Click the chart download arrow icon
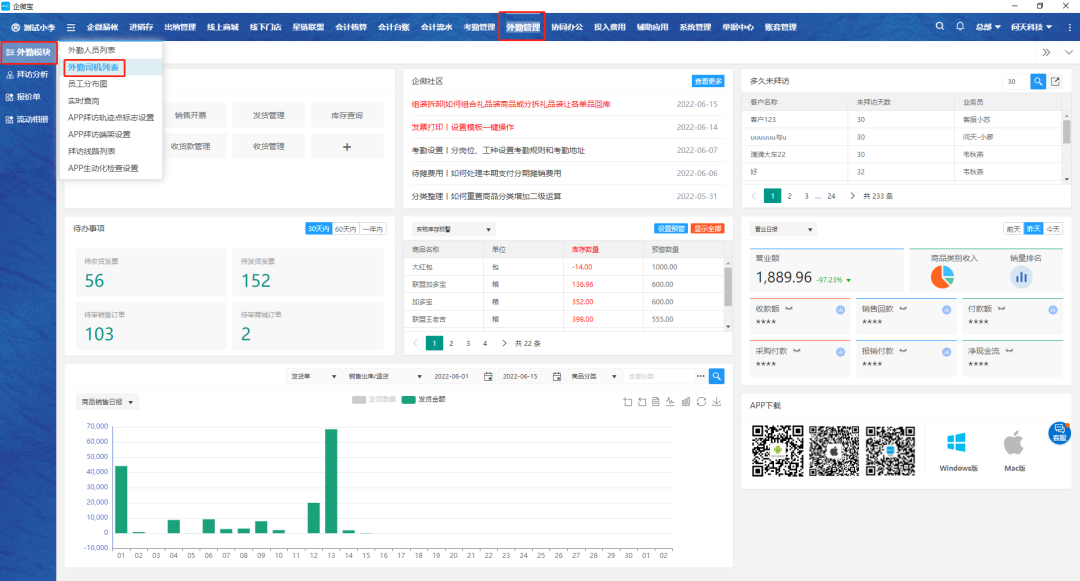The image size is (1080, 581). [716, 402]
